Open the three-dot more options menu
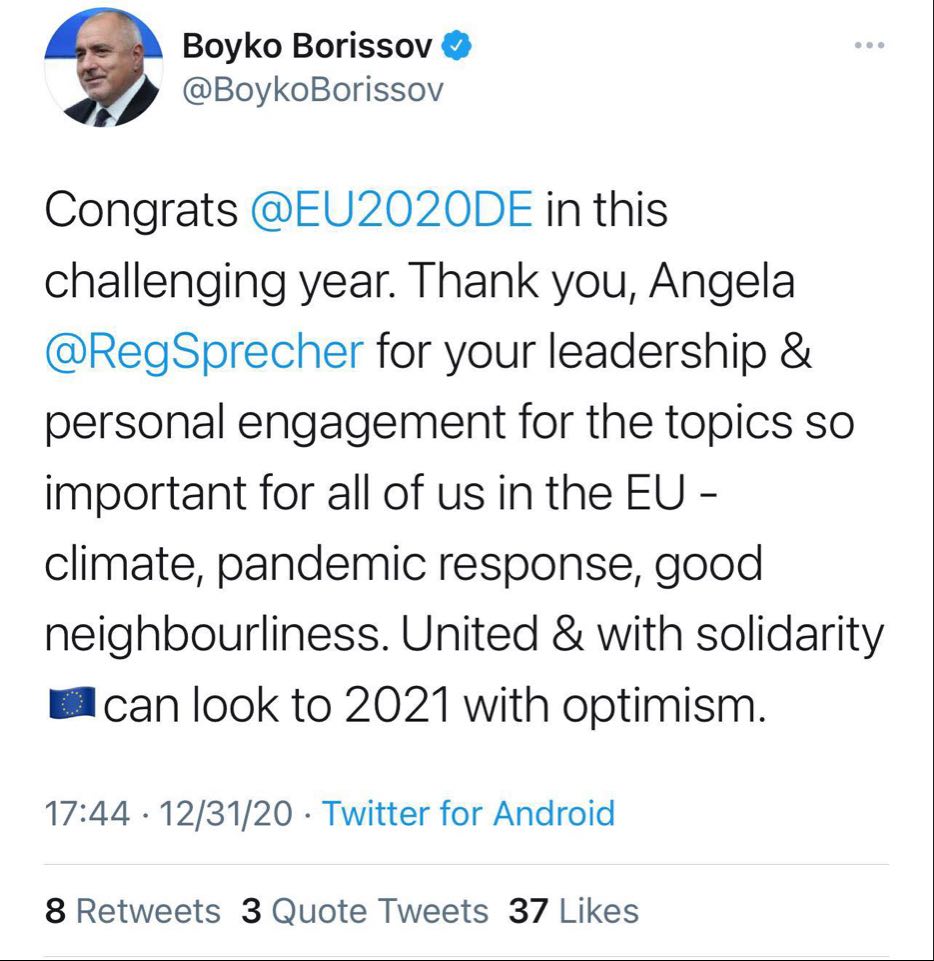 (869, 46)
